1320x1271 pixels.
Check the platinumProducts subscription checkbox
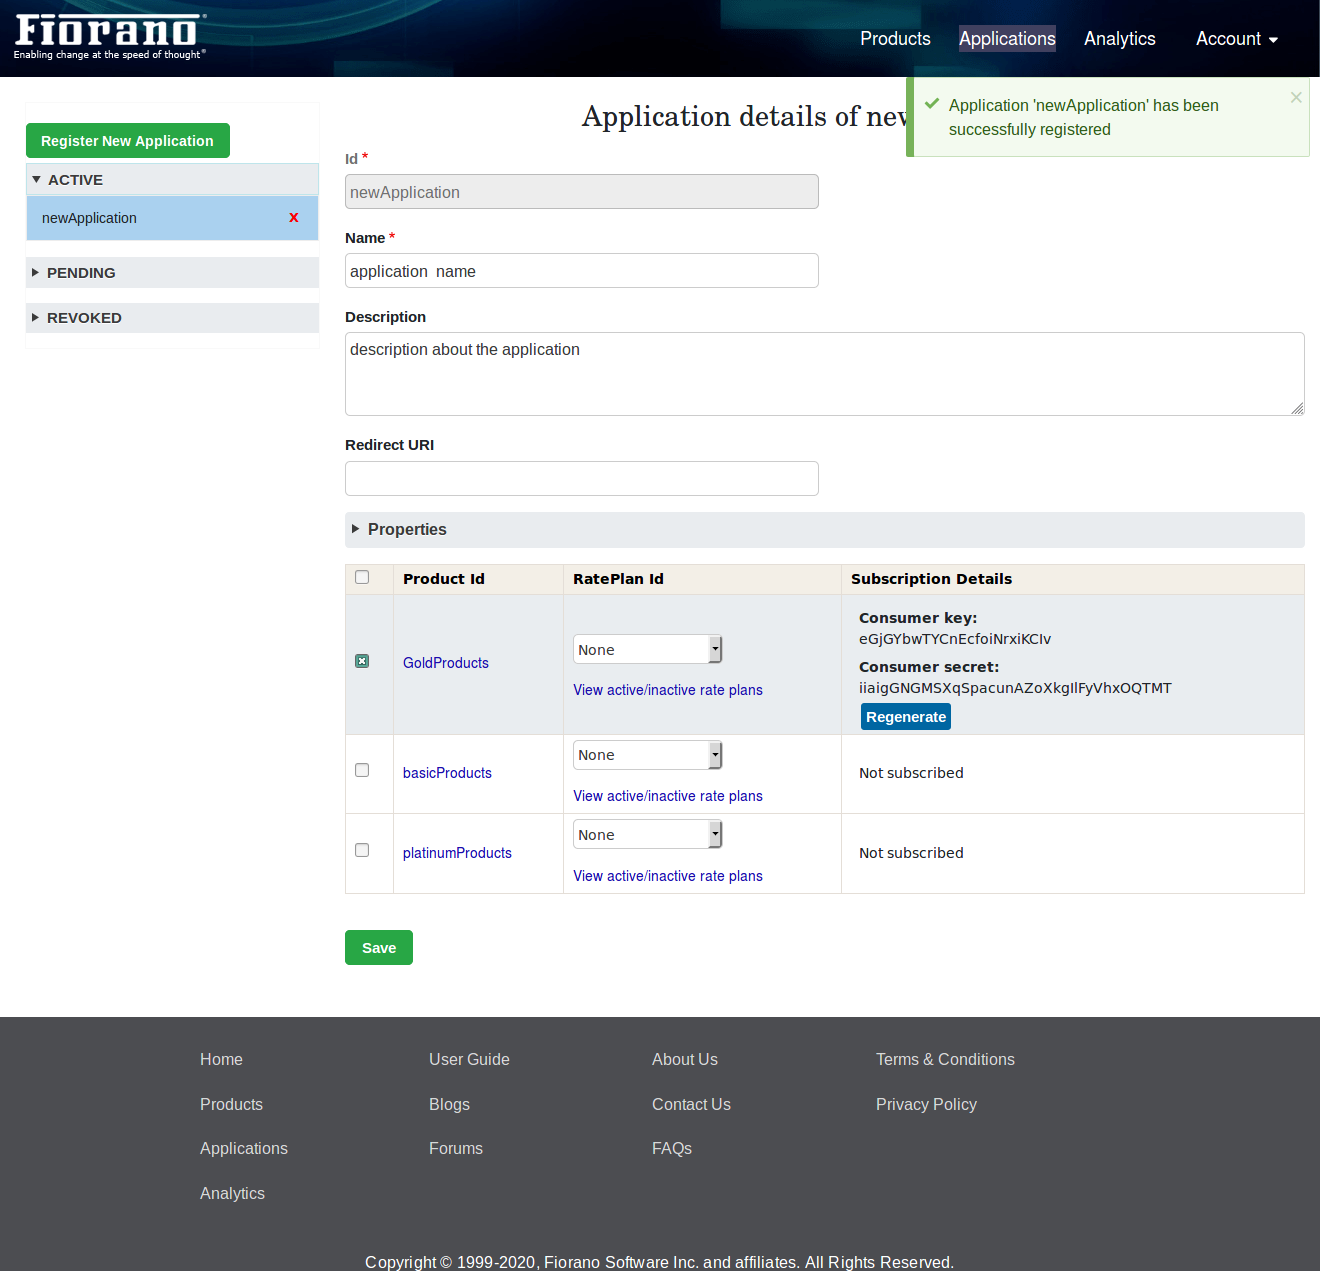click(362, 850)
